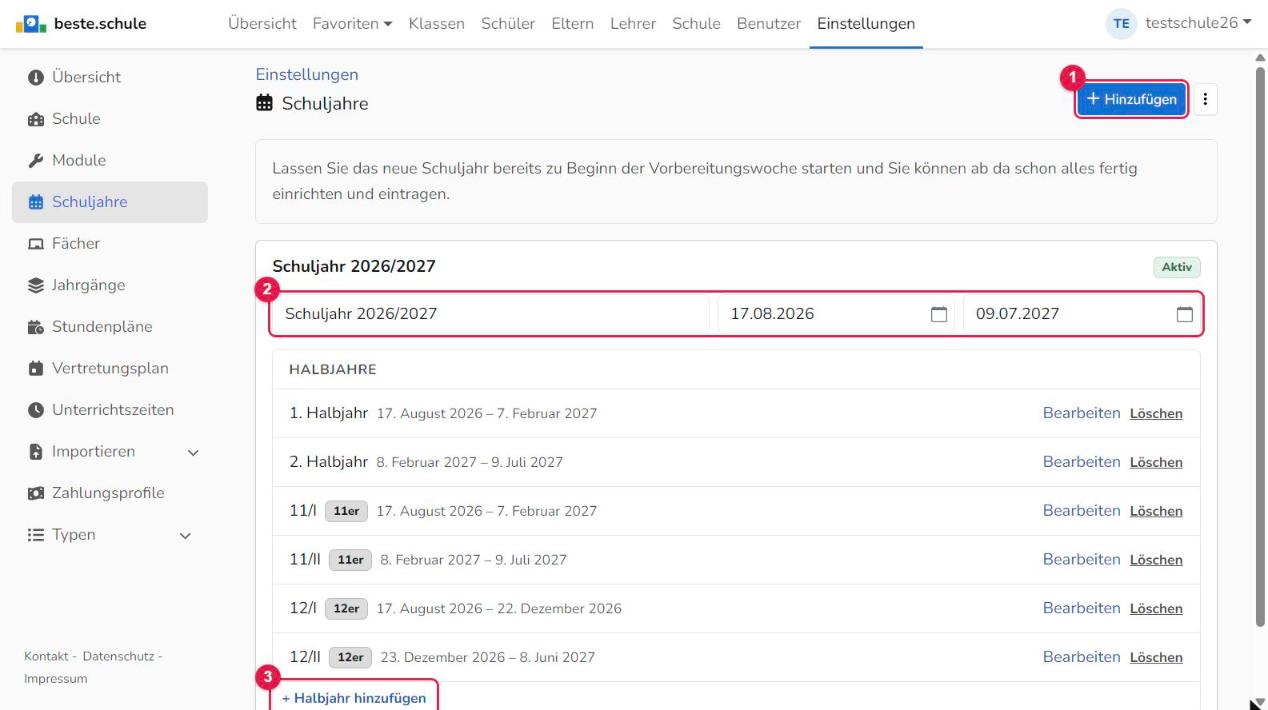Click Bearbeiten for 11/II
Screen dimensions: 1268x710
(1082, 559)
